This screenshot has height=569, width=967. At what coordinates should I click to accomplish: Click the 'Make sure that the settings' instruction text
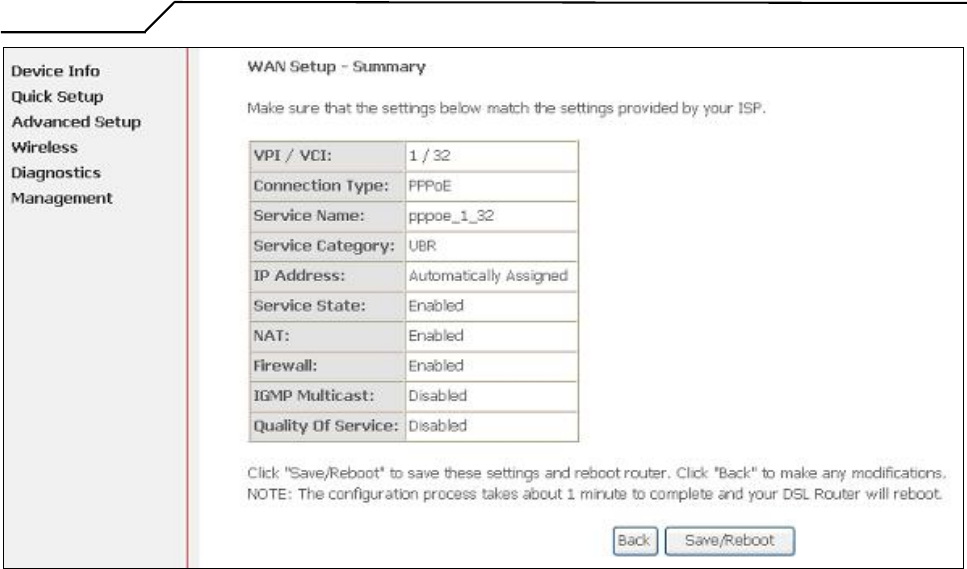pyautogui.click(x=506, y=108)
